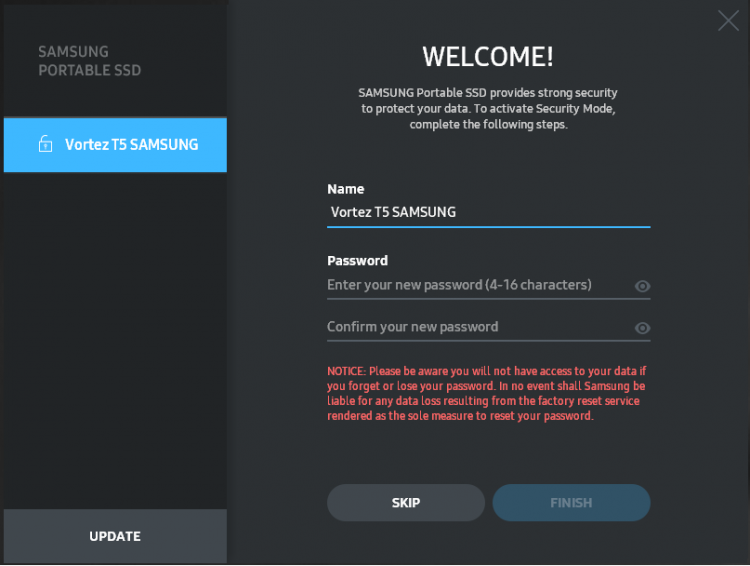This screenshot has height=566, width=750.
Task: Click the FINISH button
Action: tap(571, 502)
